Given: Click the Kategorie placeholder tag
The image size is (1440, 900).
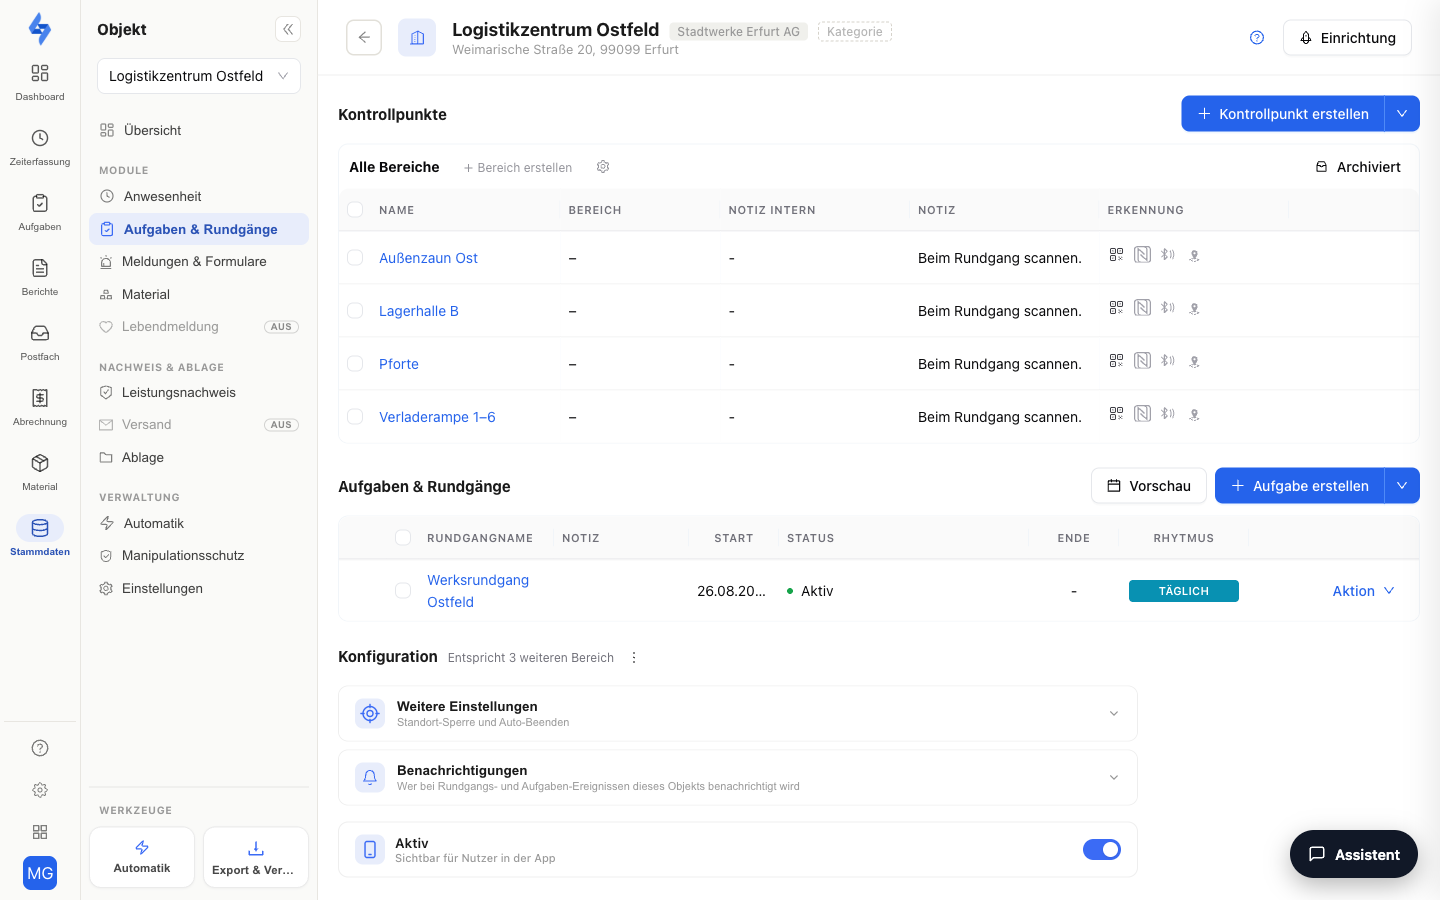Looking at the screenshot, I should click(x=855, y=32).
